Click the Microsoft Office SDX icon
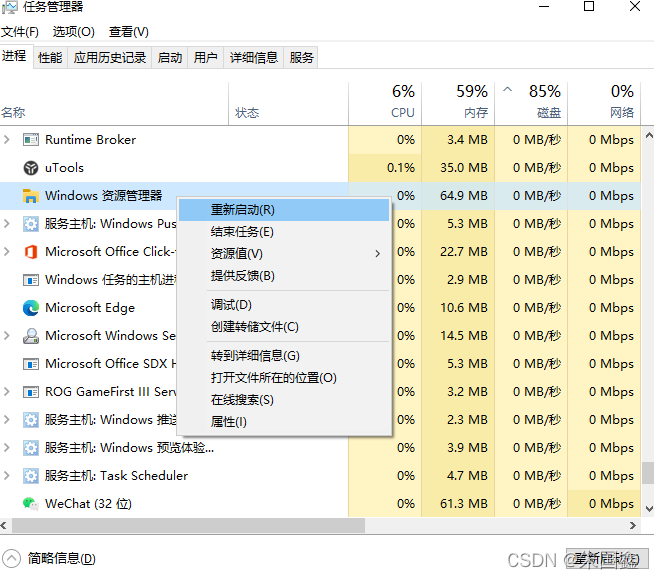 [x=31, y=364]
